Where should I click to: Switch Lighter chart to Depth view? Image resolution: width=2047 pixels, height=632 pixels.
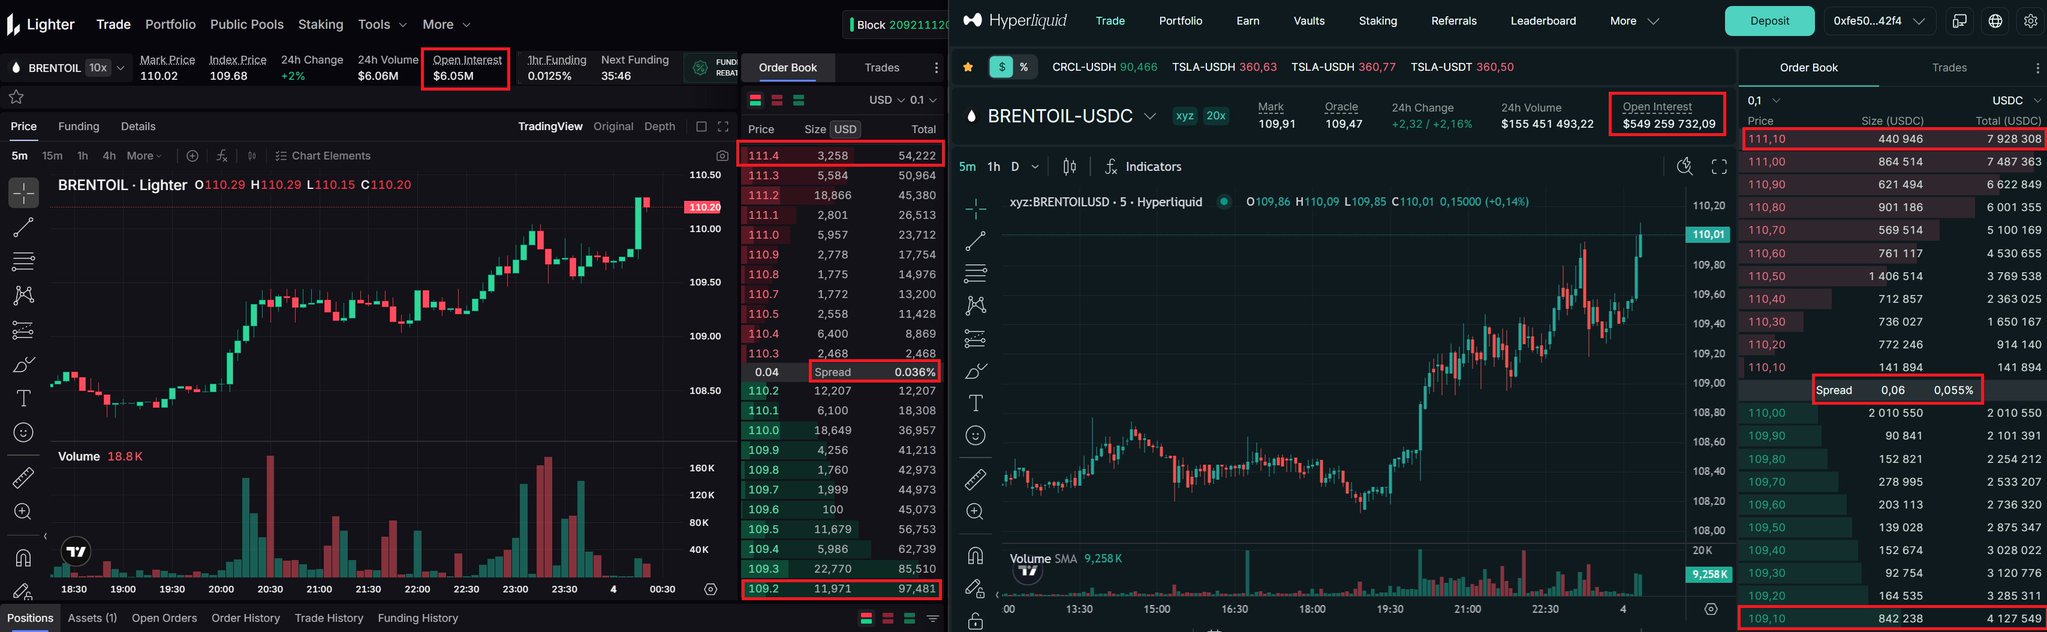pyautogui.click(x=660, y=127)
